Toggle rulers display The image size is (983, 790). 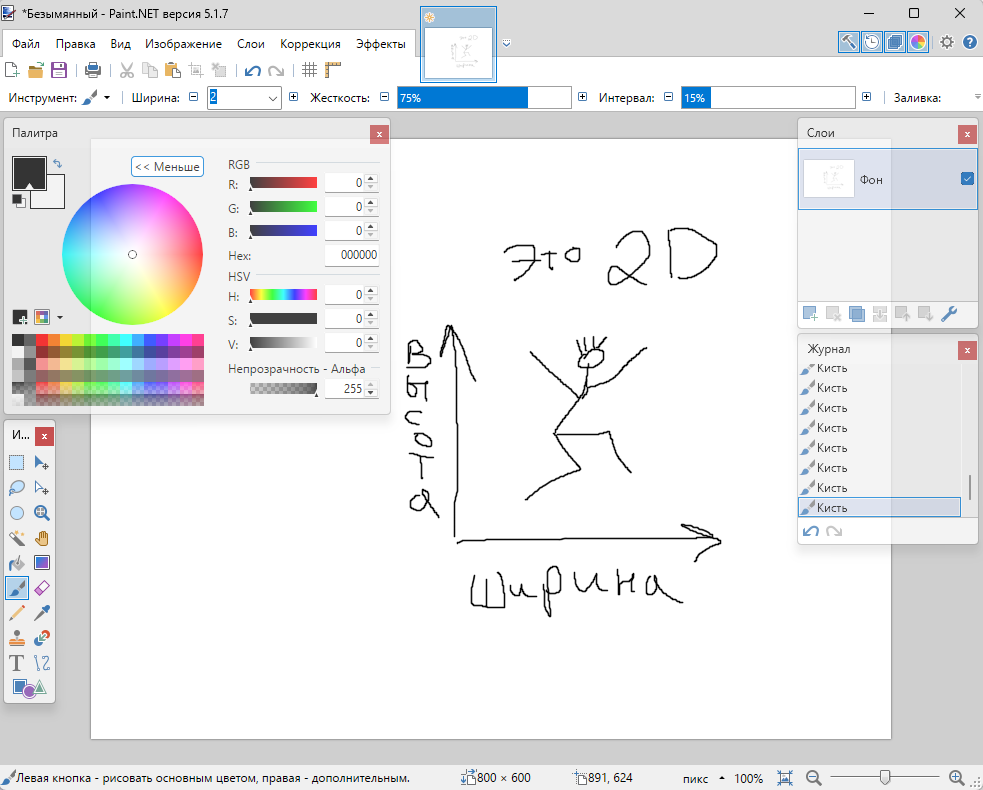[333, 70]
